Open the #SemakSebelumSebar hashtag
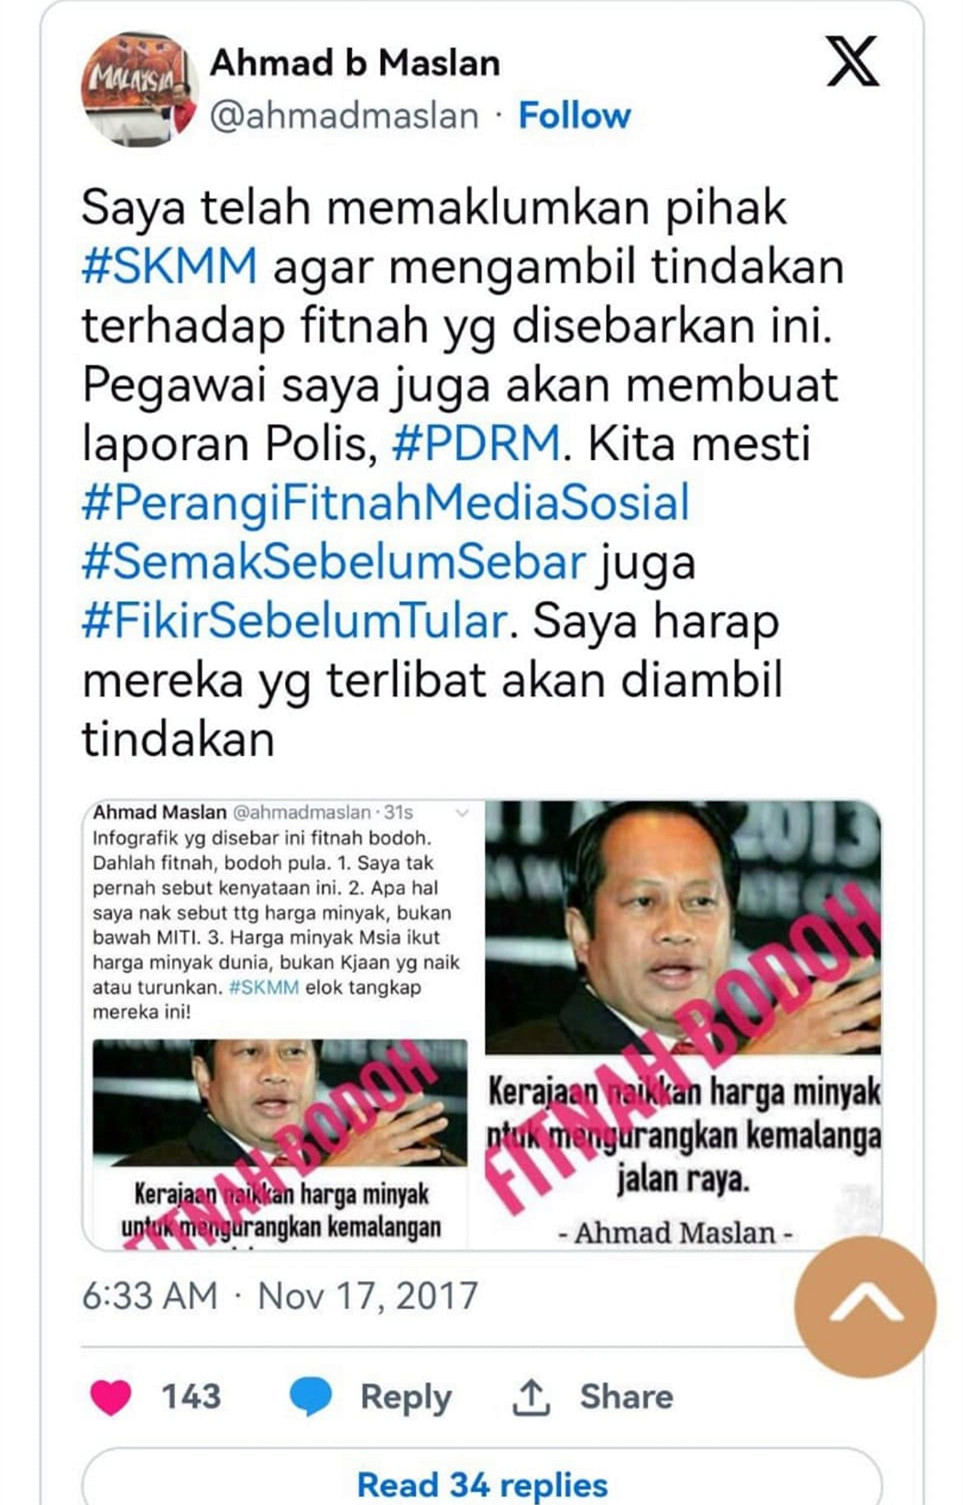The width and height of the screenshot is (963, 1505). point(333,562)
